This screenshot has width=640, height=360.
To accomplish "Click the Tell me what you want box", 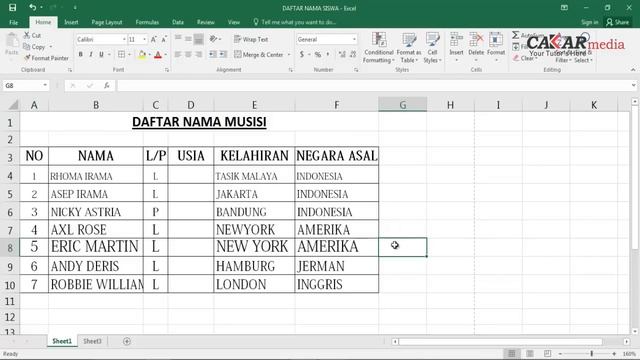I will point(295,22).
